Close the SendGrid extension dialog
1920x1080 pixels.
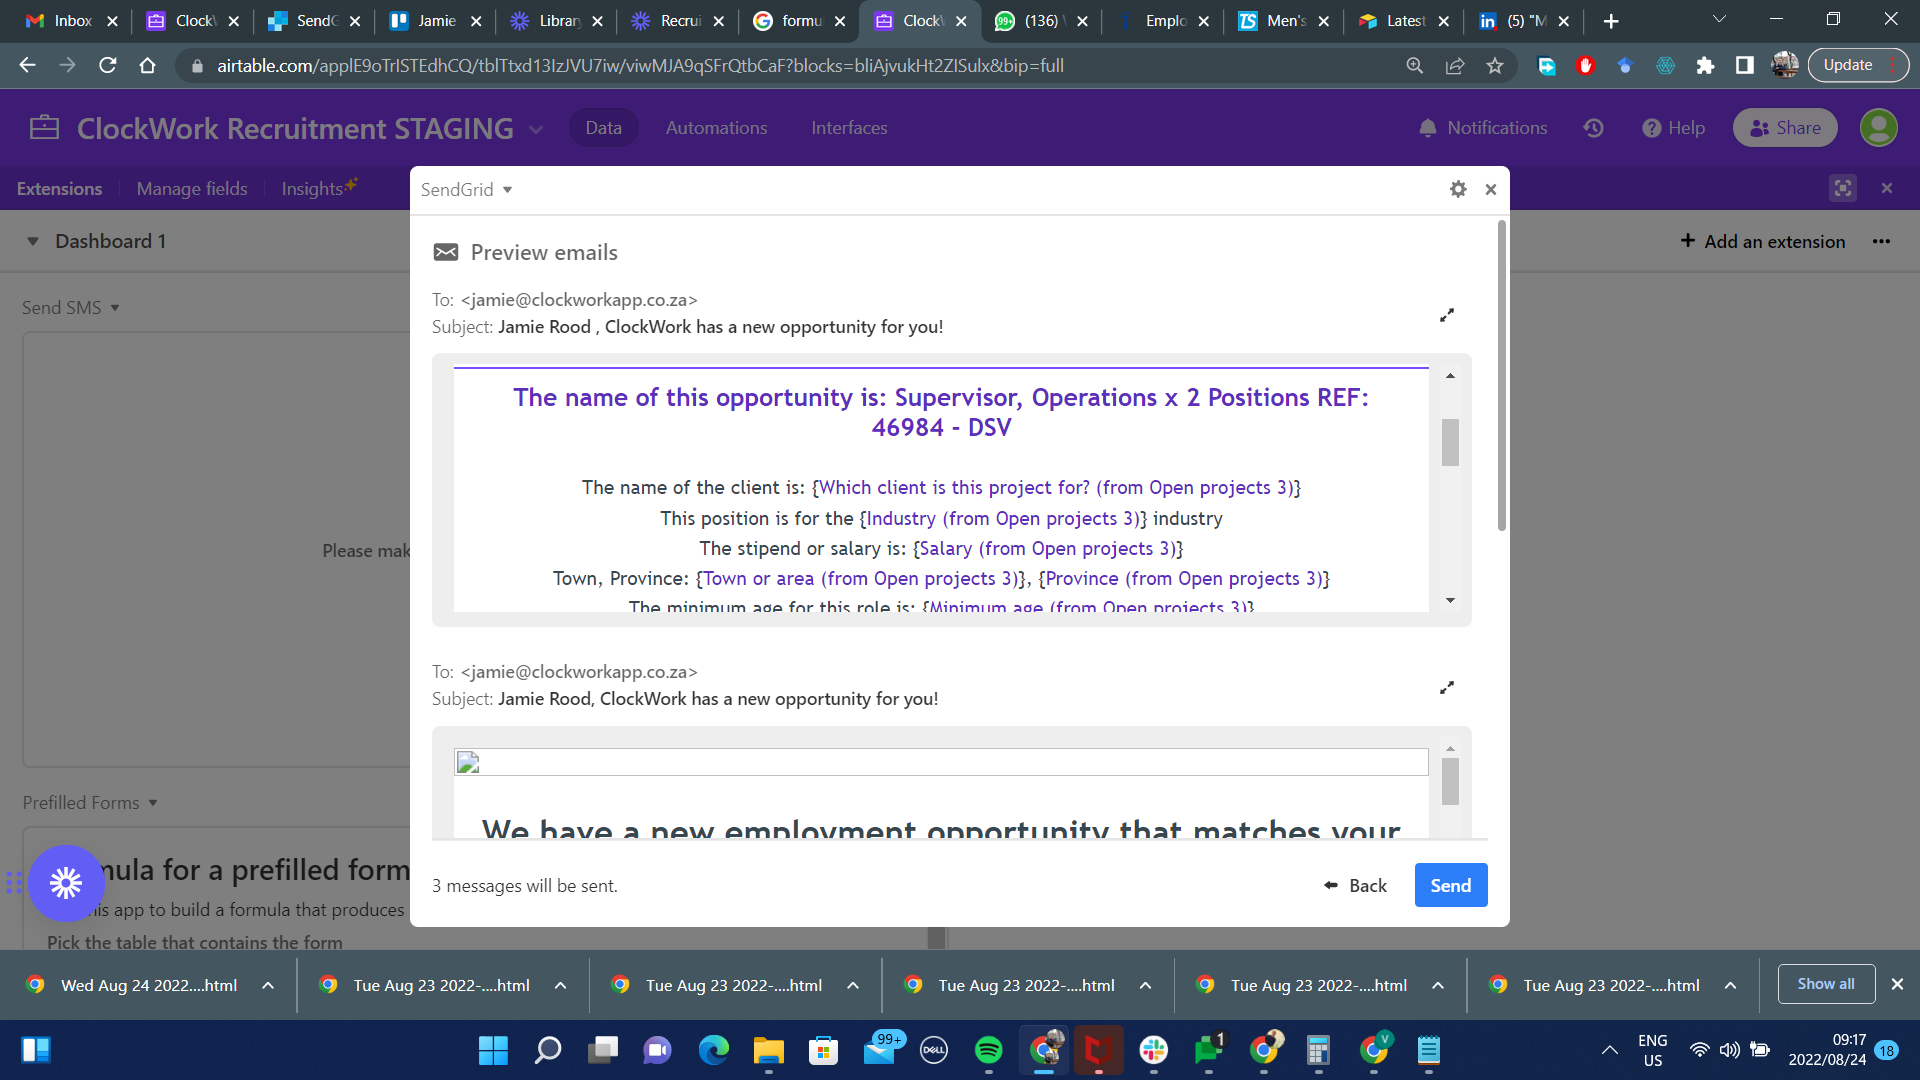pos(1491,189)
